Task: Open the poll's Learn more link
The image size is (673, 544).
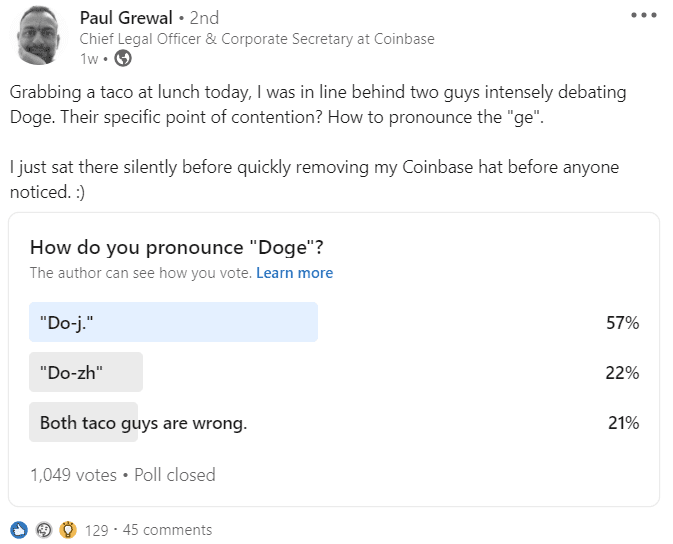Action: click(x=294, y=273)
